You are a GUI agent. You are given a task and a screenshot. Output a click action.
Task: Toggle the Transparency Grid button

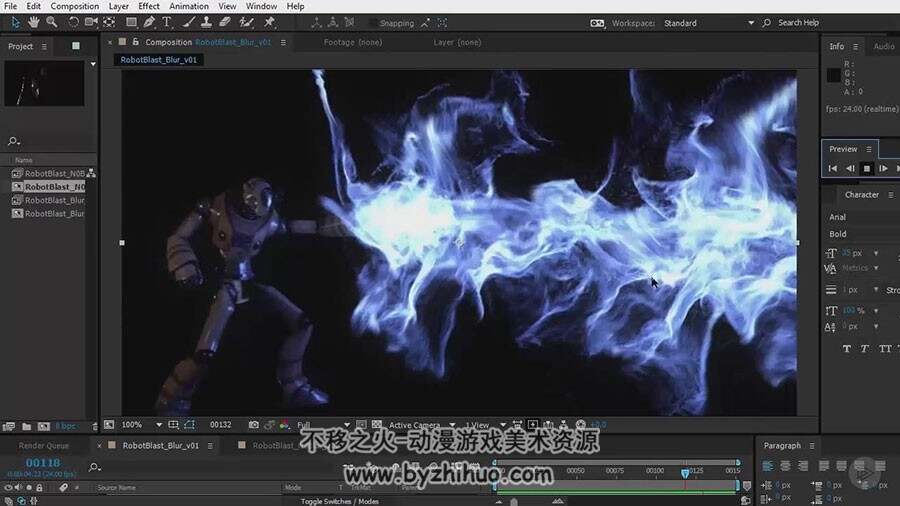377,425
